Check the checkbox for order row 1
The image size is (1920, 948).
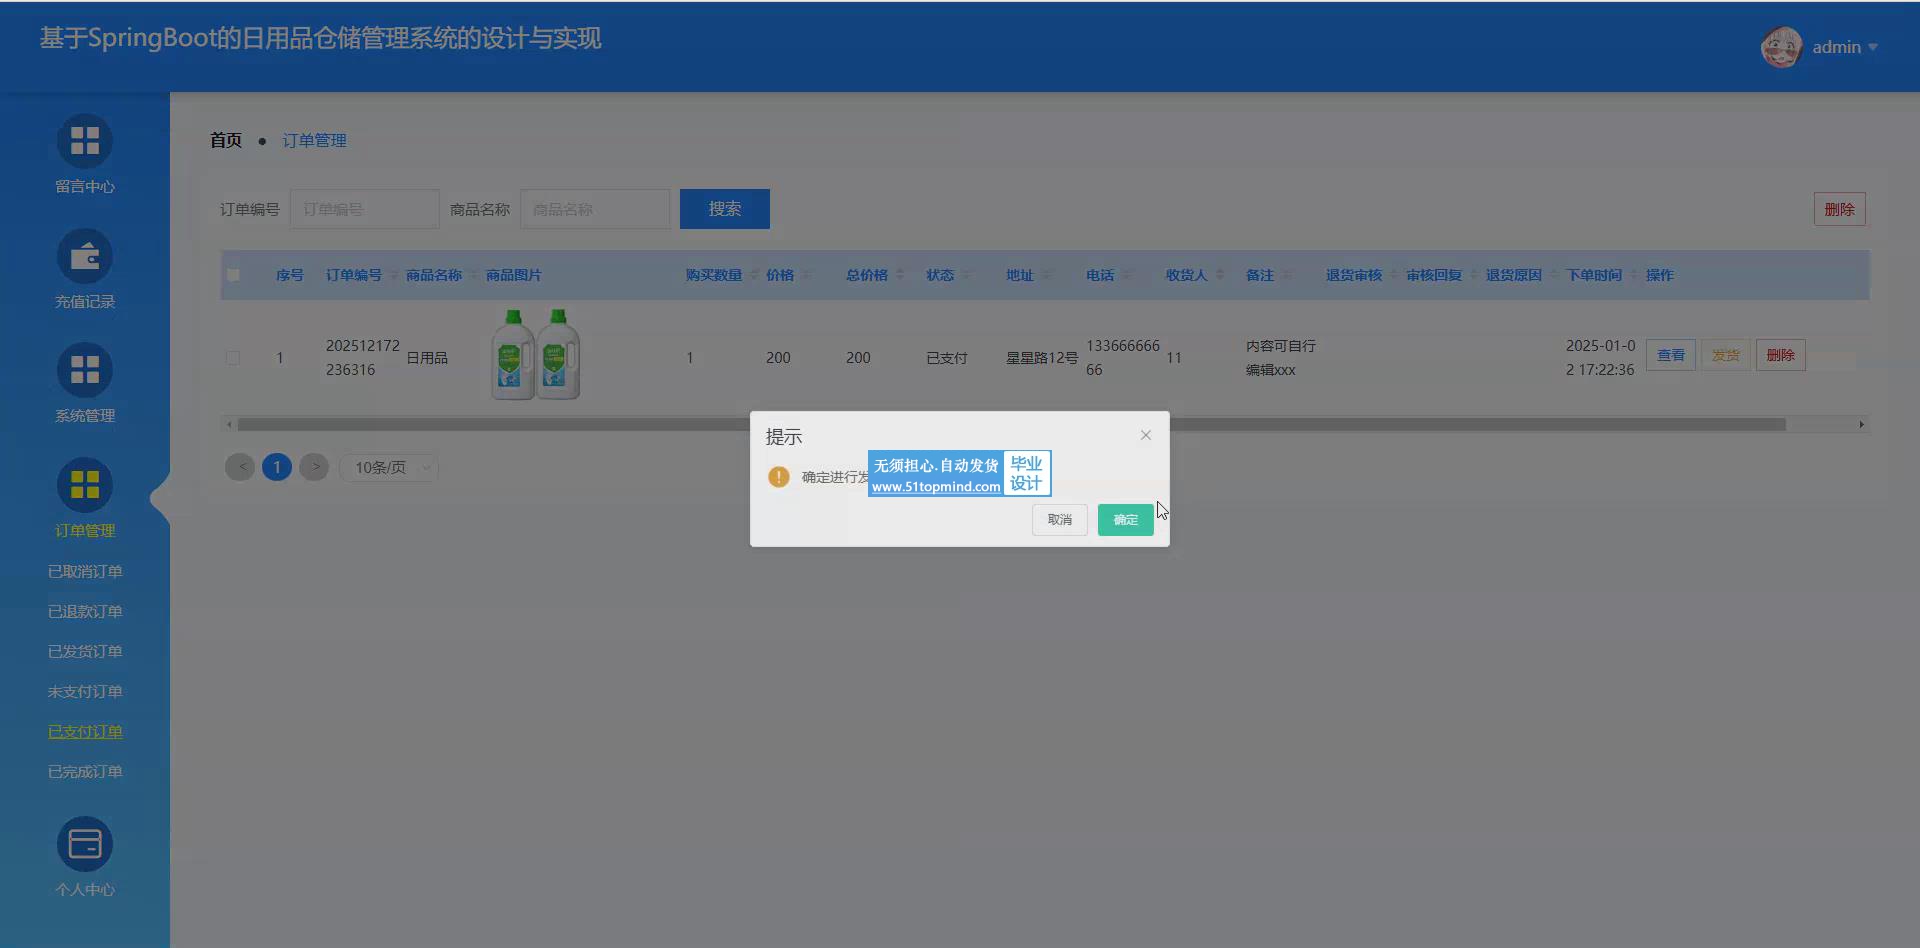click(233, 358)
